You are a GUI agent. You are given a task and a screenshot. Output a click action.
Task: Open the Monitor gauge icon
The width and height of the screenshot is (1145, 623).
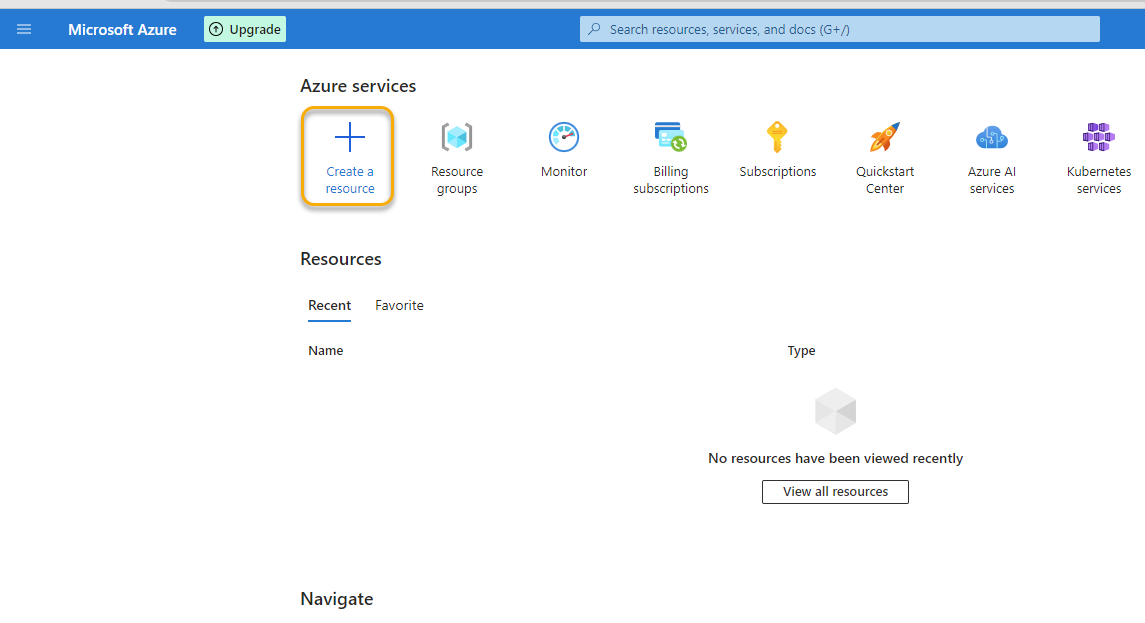click(564, 137)
